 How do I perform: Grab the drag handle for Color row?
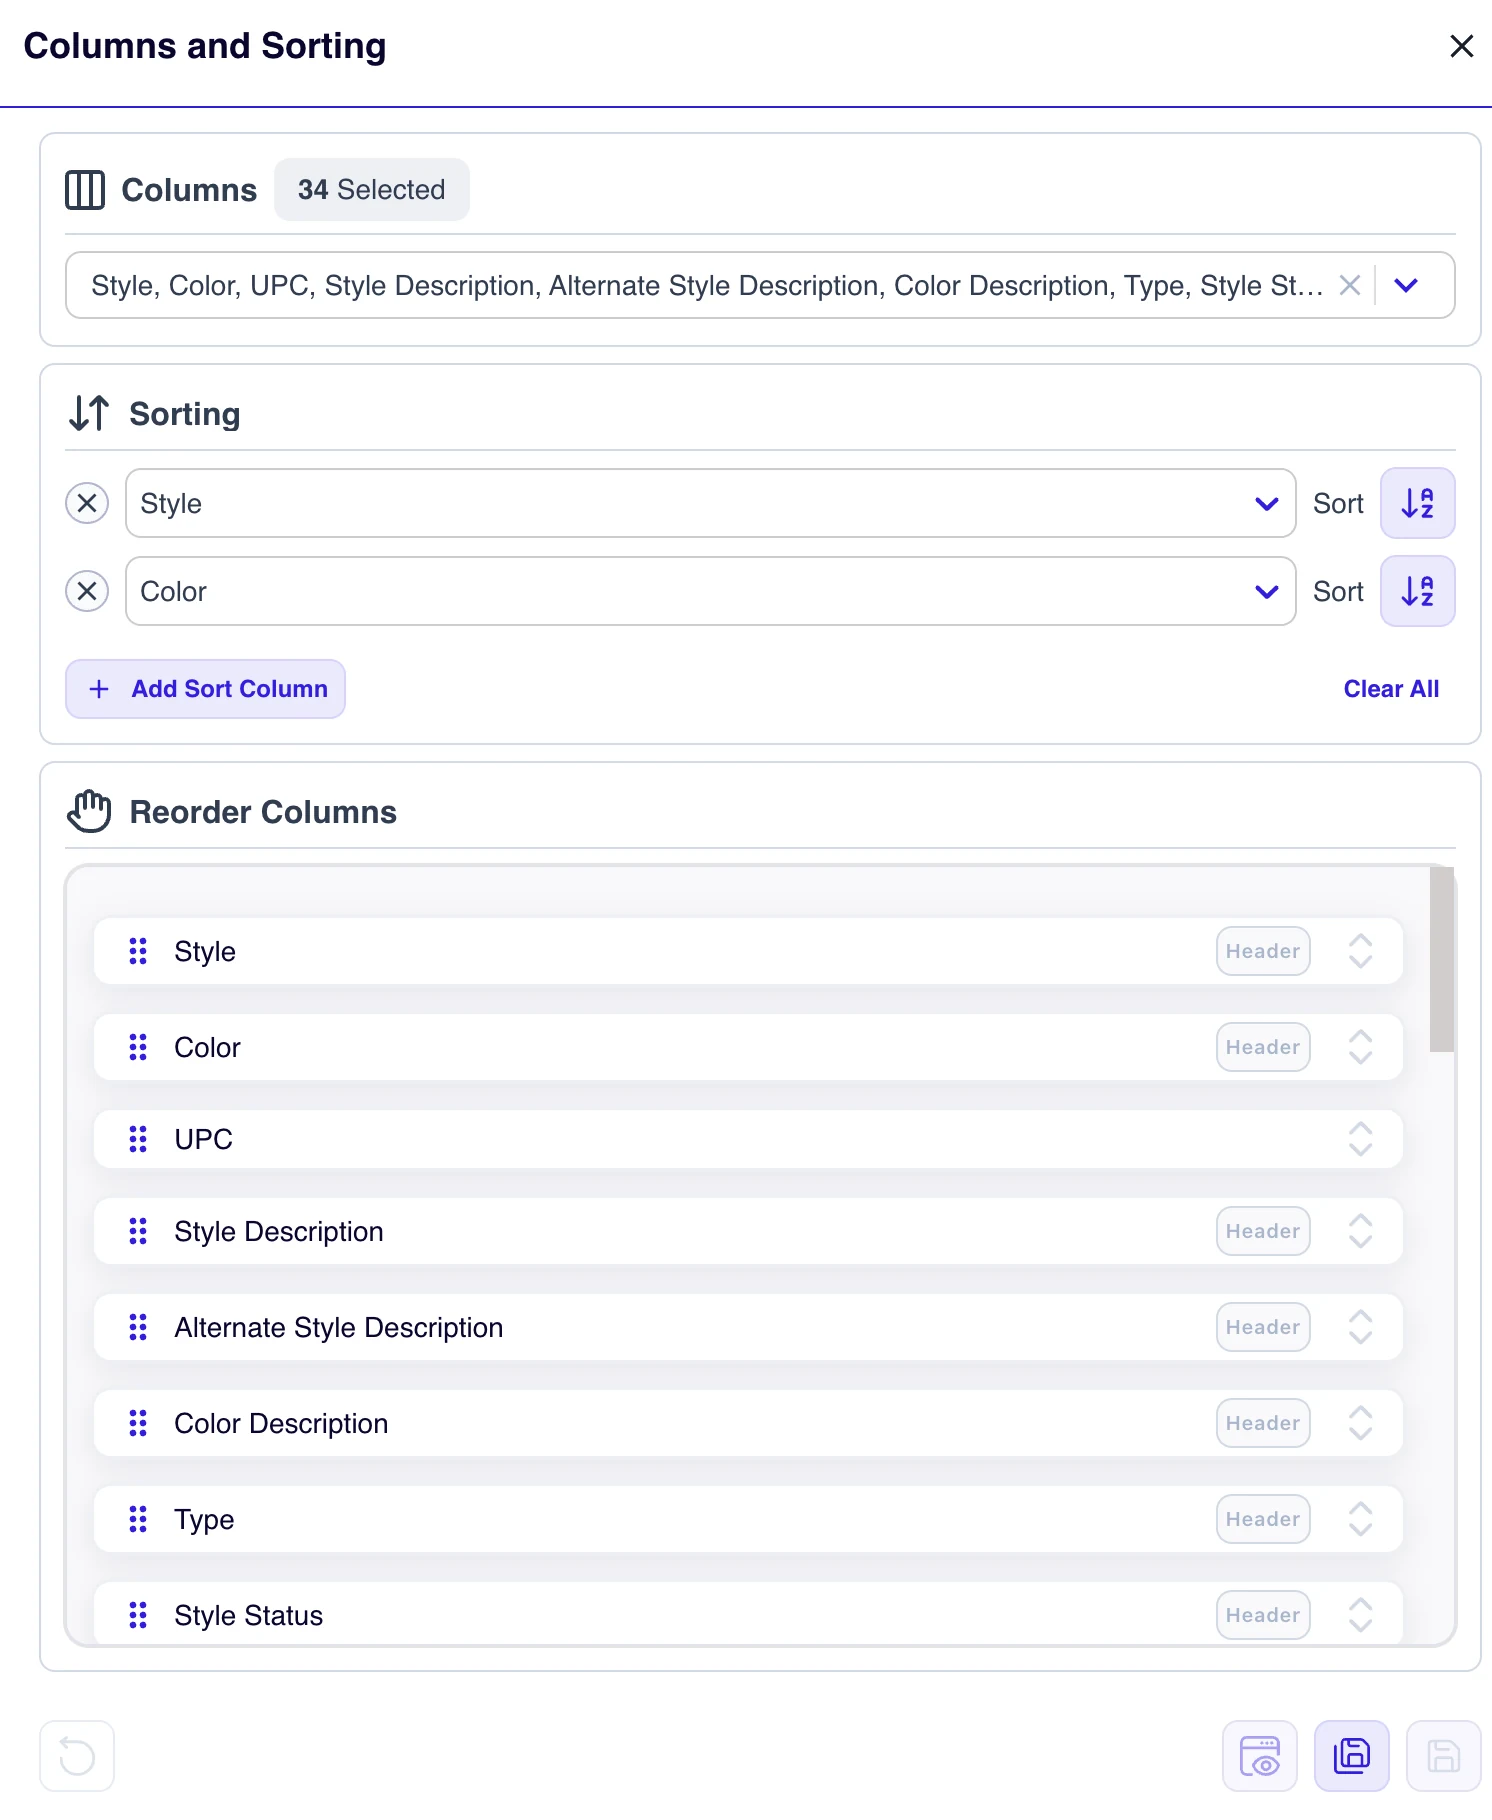click(138, 1047)
